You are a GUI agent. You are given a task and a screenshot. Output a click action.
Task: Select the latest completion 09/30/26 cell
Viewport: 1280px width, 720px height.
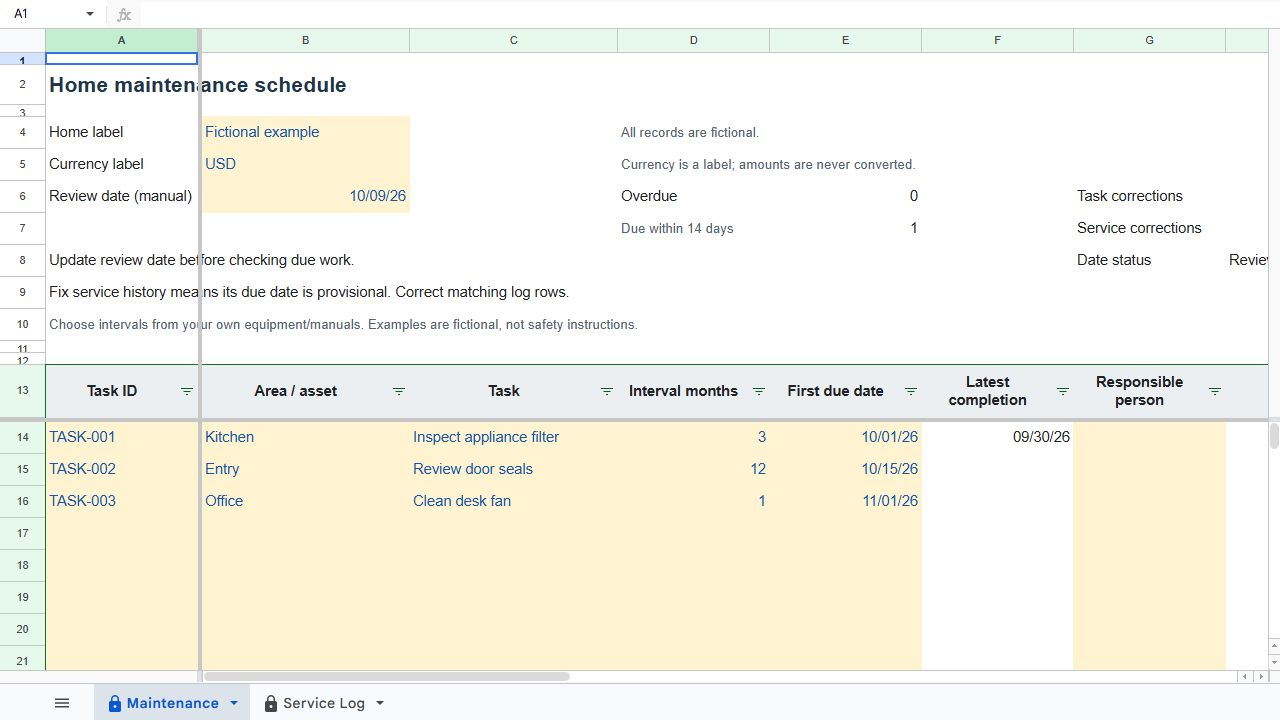point(997,437)
